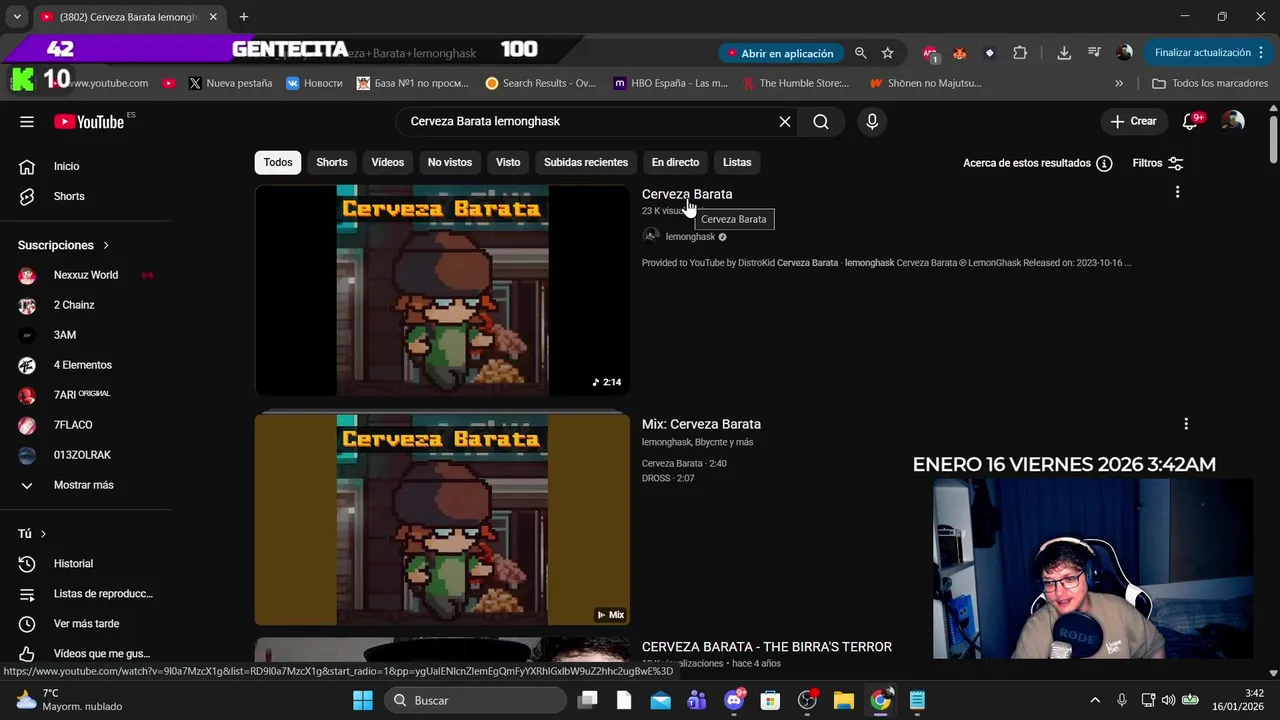Start voice search with the microphone
Image resolution: width=1280 pixels, height=720 pixels.
point(872,121)
